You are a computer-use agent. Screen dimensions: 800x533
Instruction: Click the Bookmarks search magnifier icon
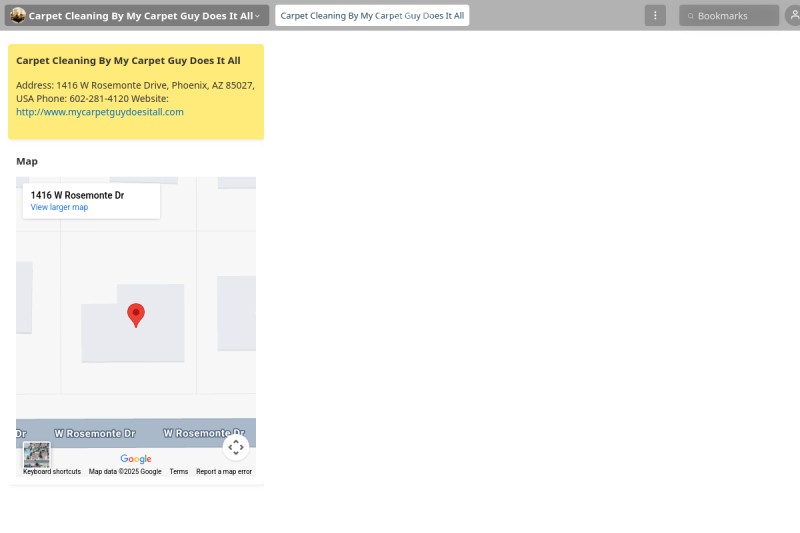click(690, 16)
